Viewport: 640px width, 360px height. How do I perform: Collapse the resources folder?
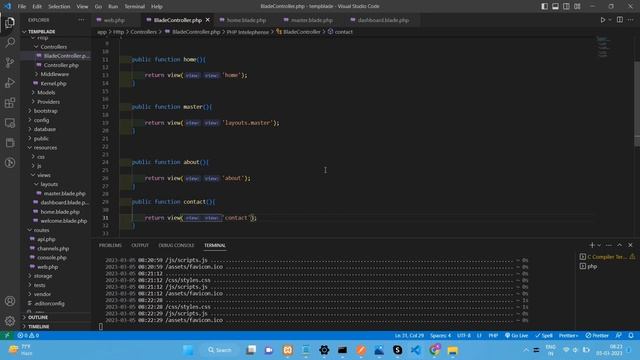(45, 148)
